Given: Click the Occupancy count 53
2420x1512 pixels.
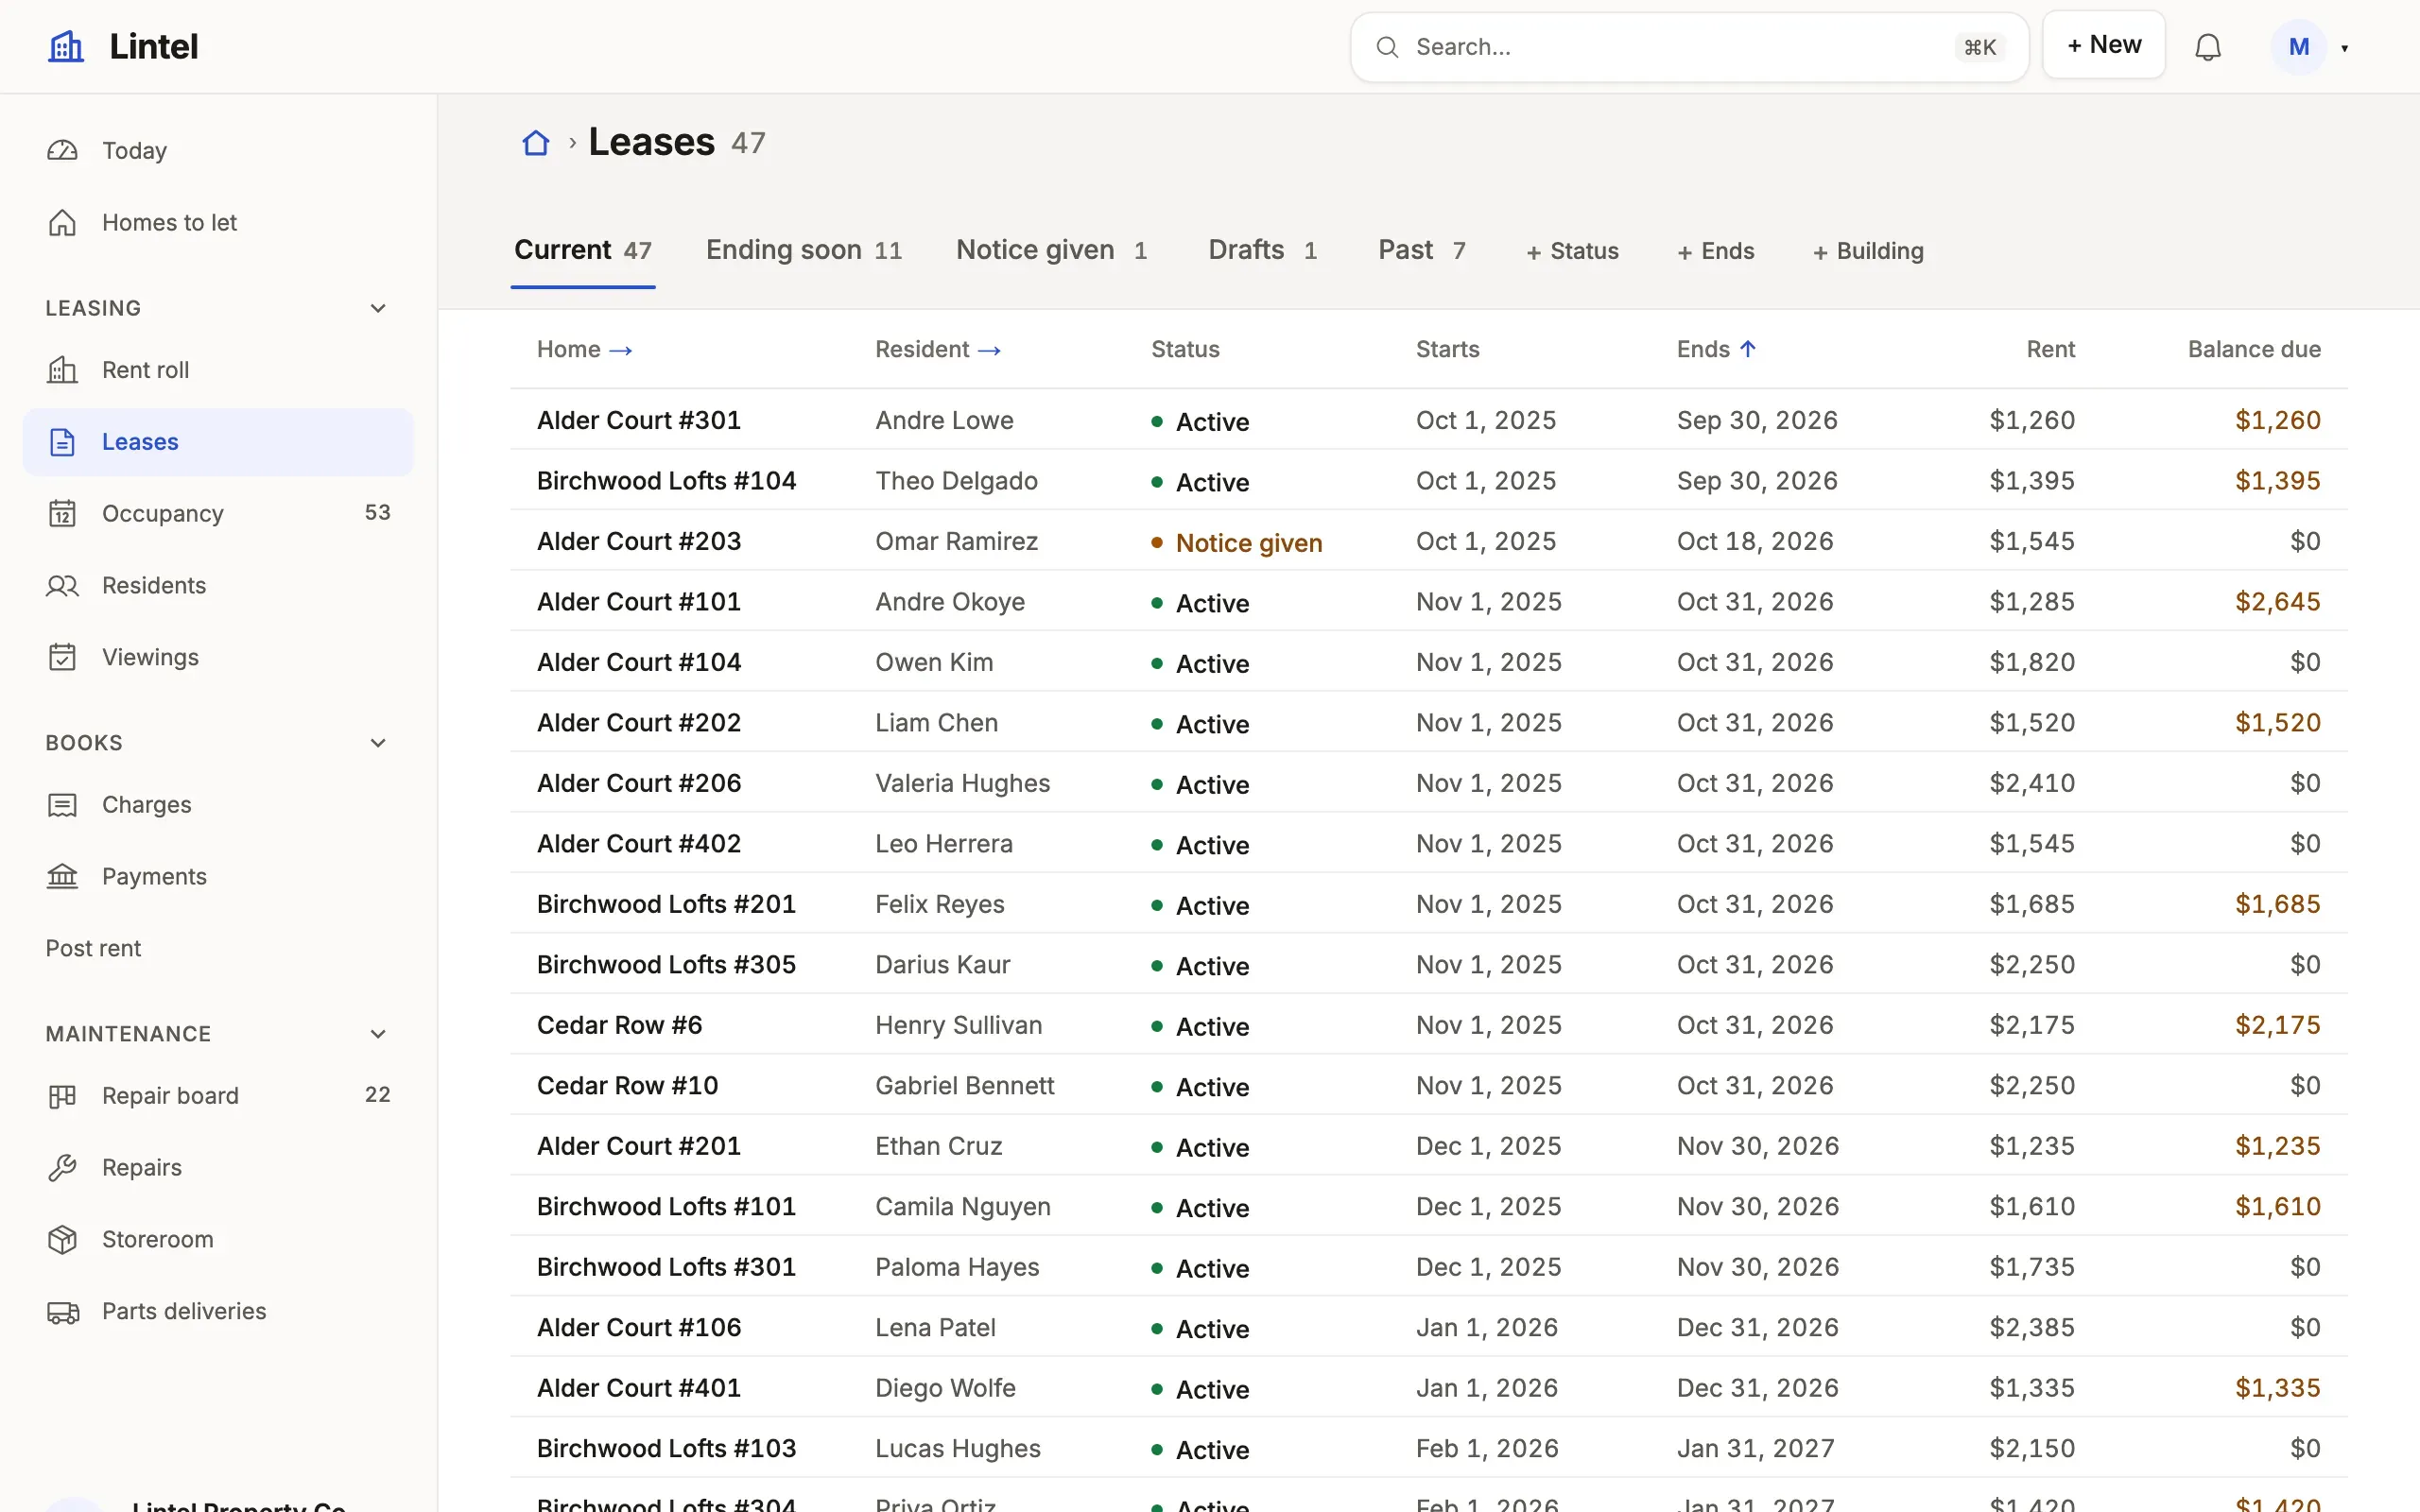Looking at the screenshot, I should 377,512.
